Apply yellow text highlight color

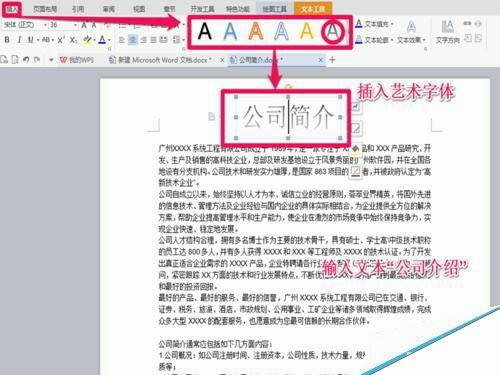87,40
